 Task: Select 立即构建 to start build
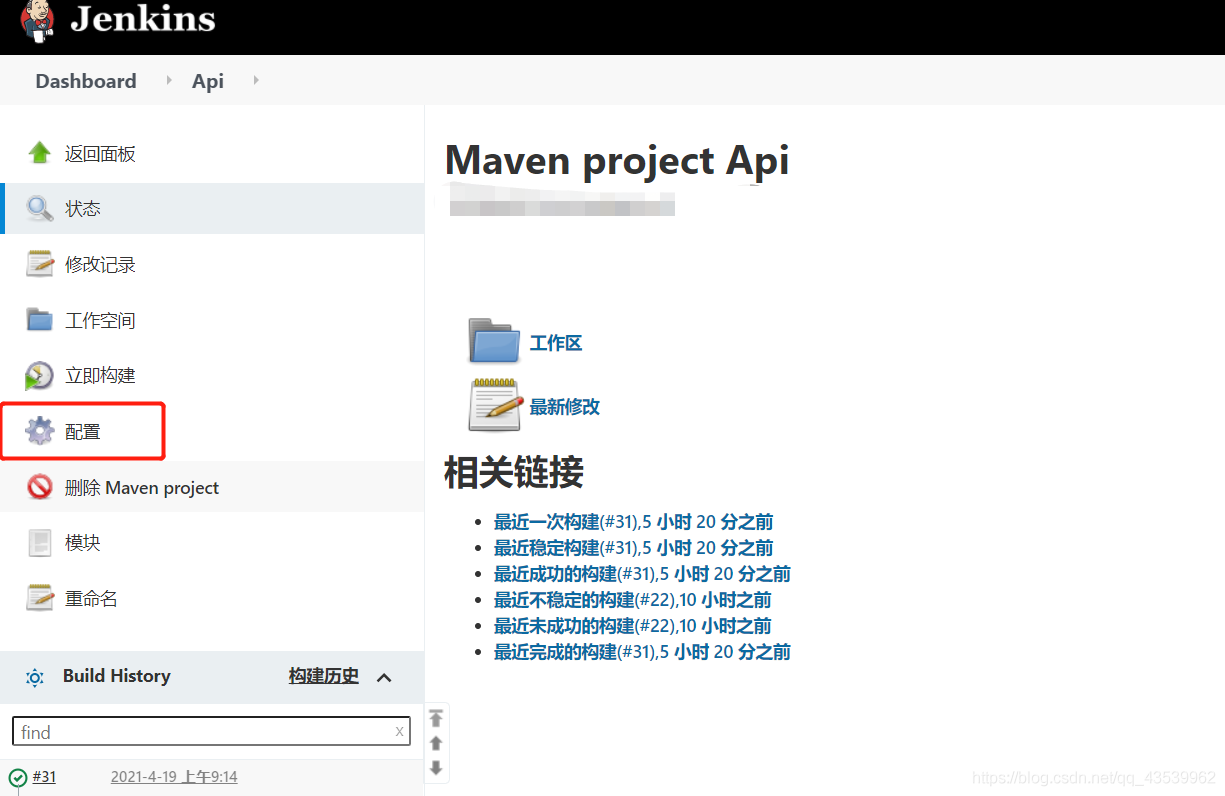[x=100, y=375]
